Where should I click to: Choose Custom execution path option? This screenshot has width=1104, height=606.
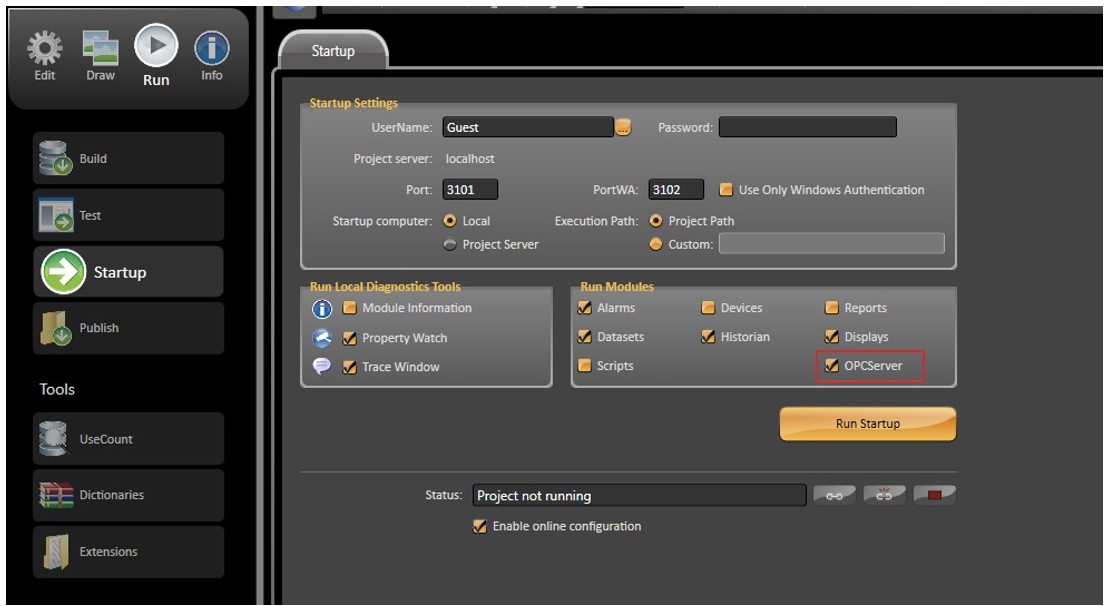(x=656, y=245)
